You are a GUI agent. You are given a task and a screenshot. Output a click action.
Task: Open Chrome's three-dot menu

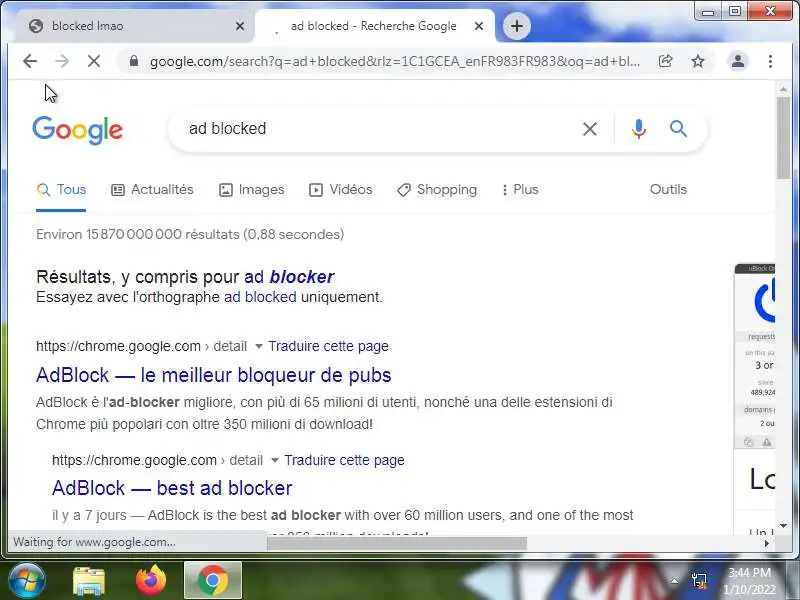tap(770, 61)
